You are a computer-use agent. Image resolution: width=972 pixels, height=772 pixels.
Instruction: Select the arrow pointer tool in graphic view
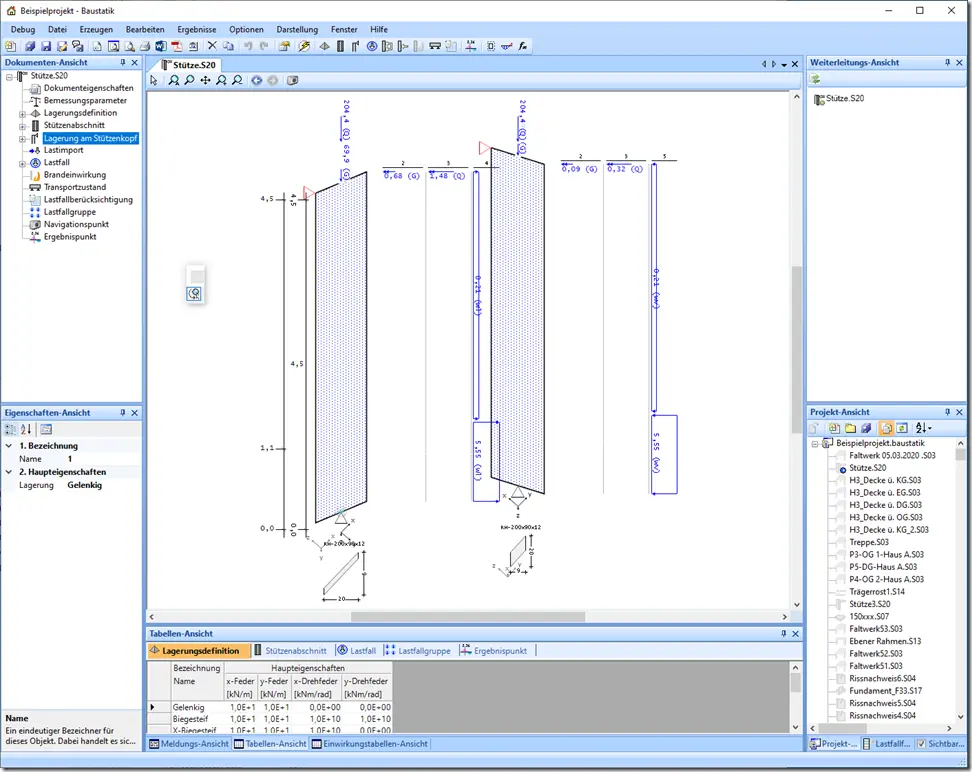coord(154,81)
